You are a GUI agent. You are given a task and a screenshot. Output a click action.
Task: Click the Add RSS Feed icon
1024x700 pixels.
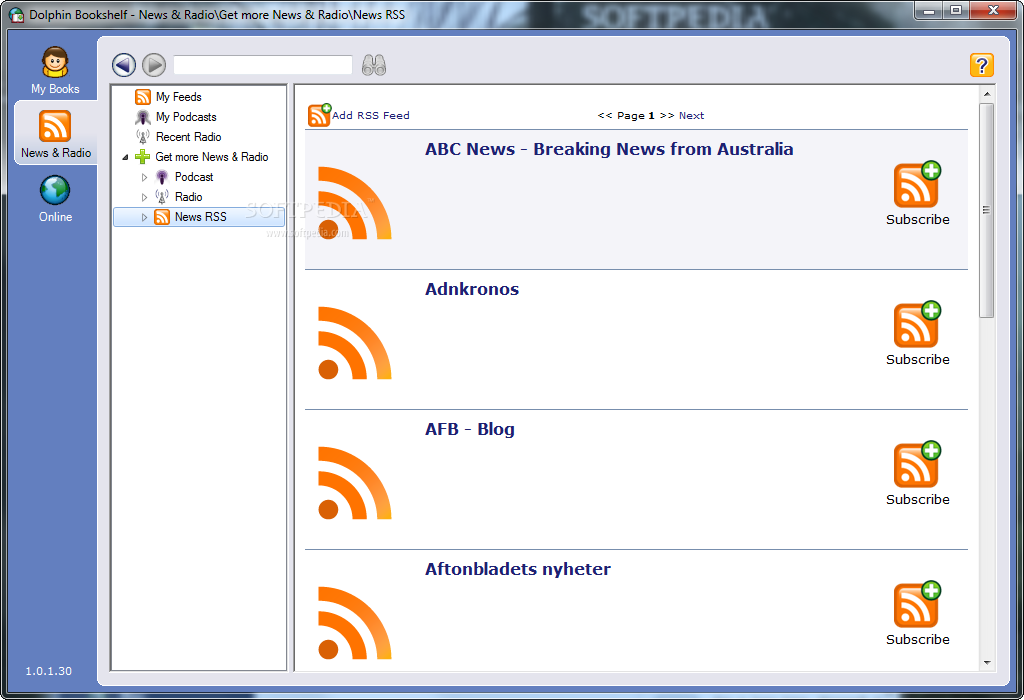pos(319,115)
